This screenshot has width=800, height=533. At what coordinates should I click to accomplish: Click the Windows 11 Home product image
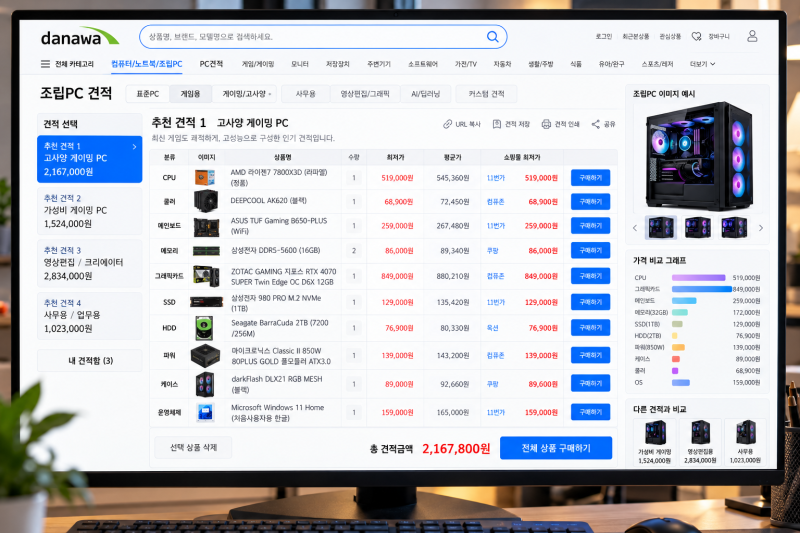(x=205, y=412)
